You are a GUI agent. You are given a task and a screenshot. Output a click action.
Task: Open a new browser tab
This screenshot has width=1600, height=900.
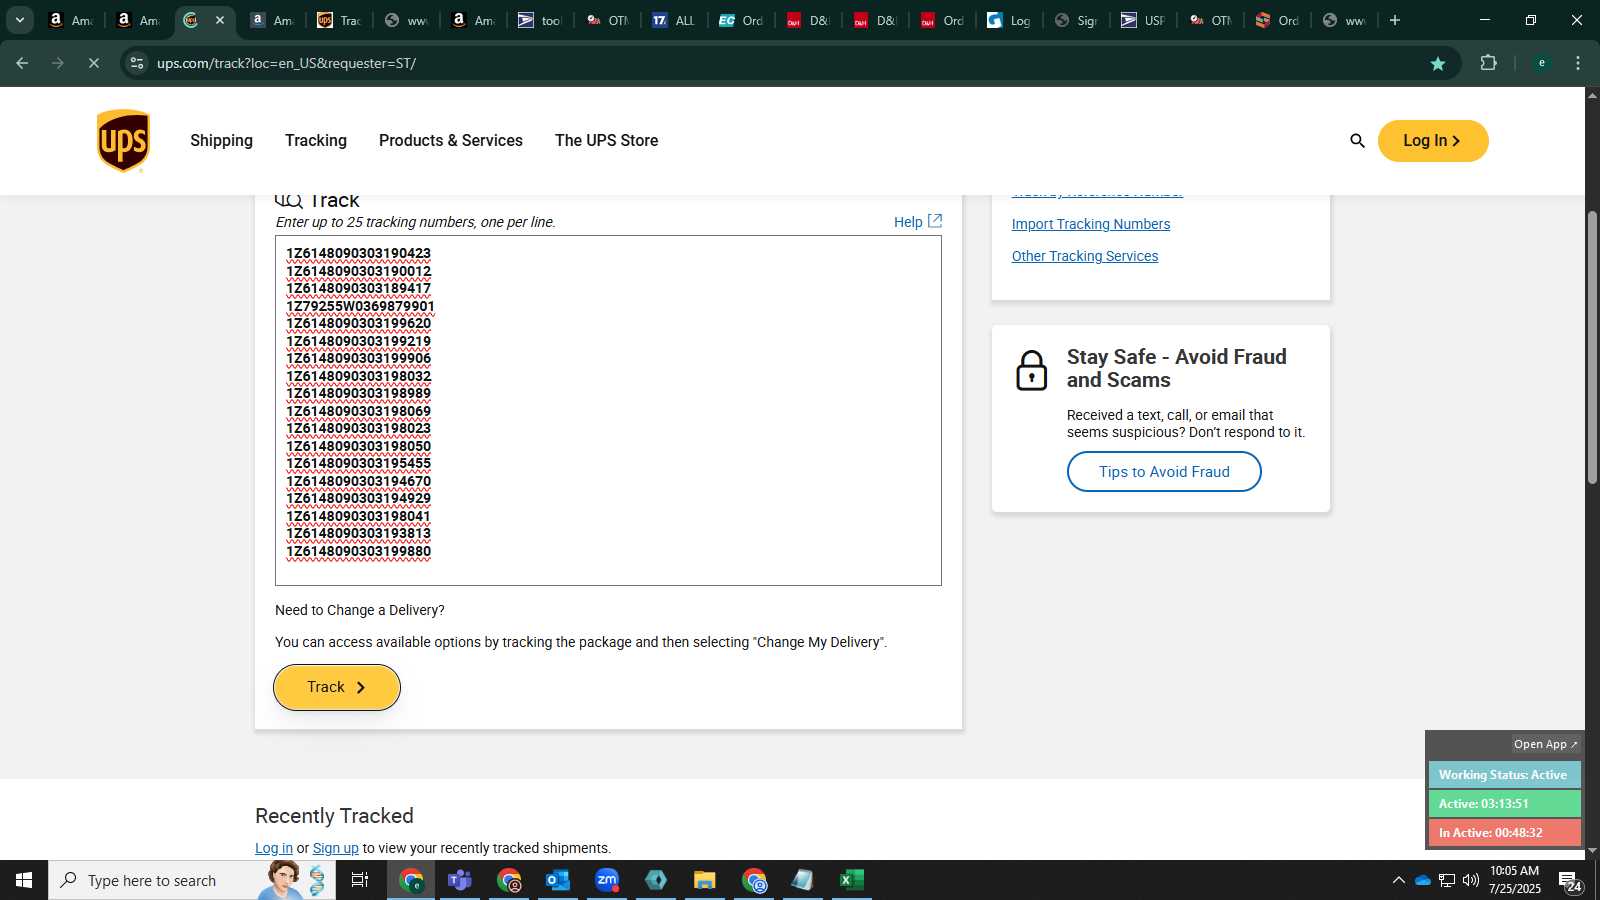[x=1394, y=20]
